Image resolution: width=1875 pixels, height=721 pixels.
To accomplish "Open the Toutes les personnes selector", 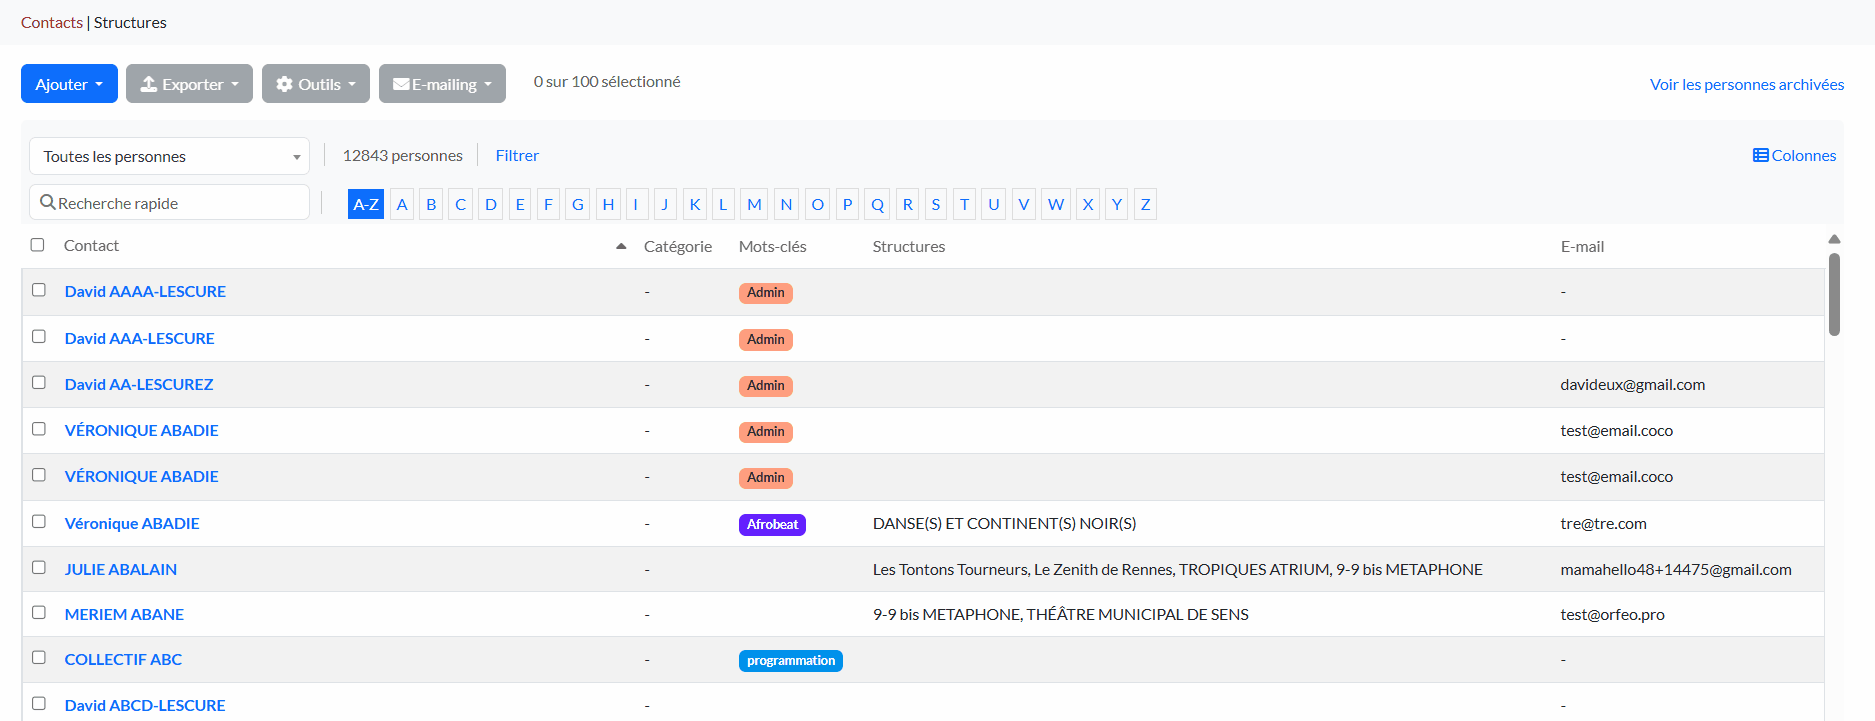I will (x=169, y=157).
